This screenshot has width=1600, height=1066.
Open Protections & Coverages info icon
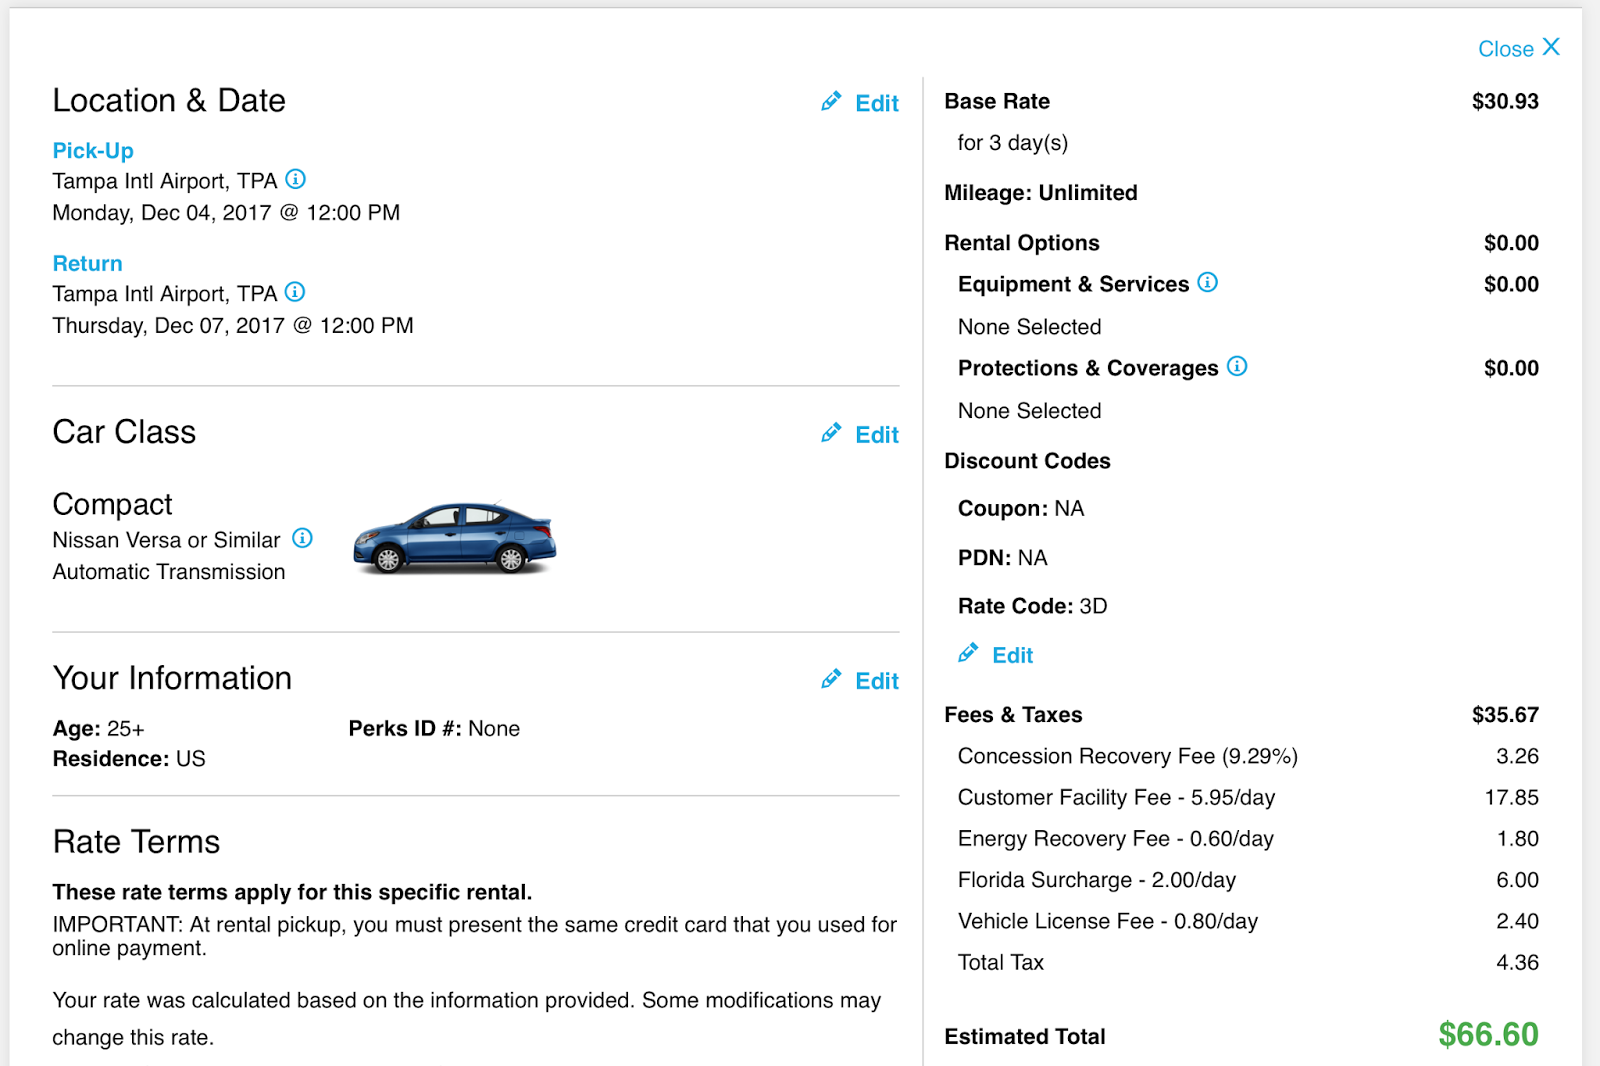tap(1237, 366)
